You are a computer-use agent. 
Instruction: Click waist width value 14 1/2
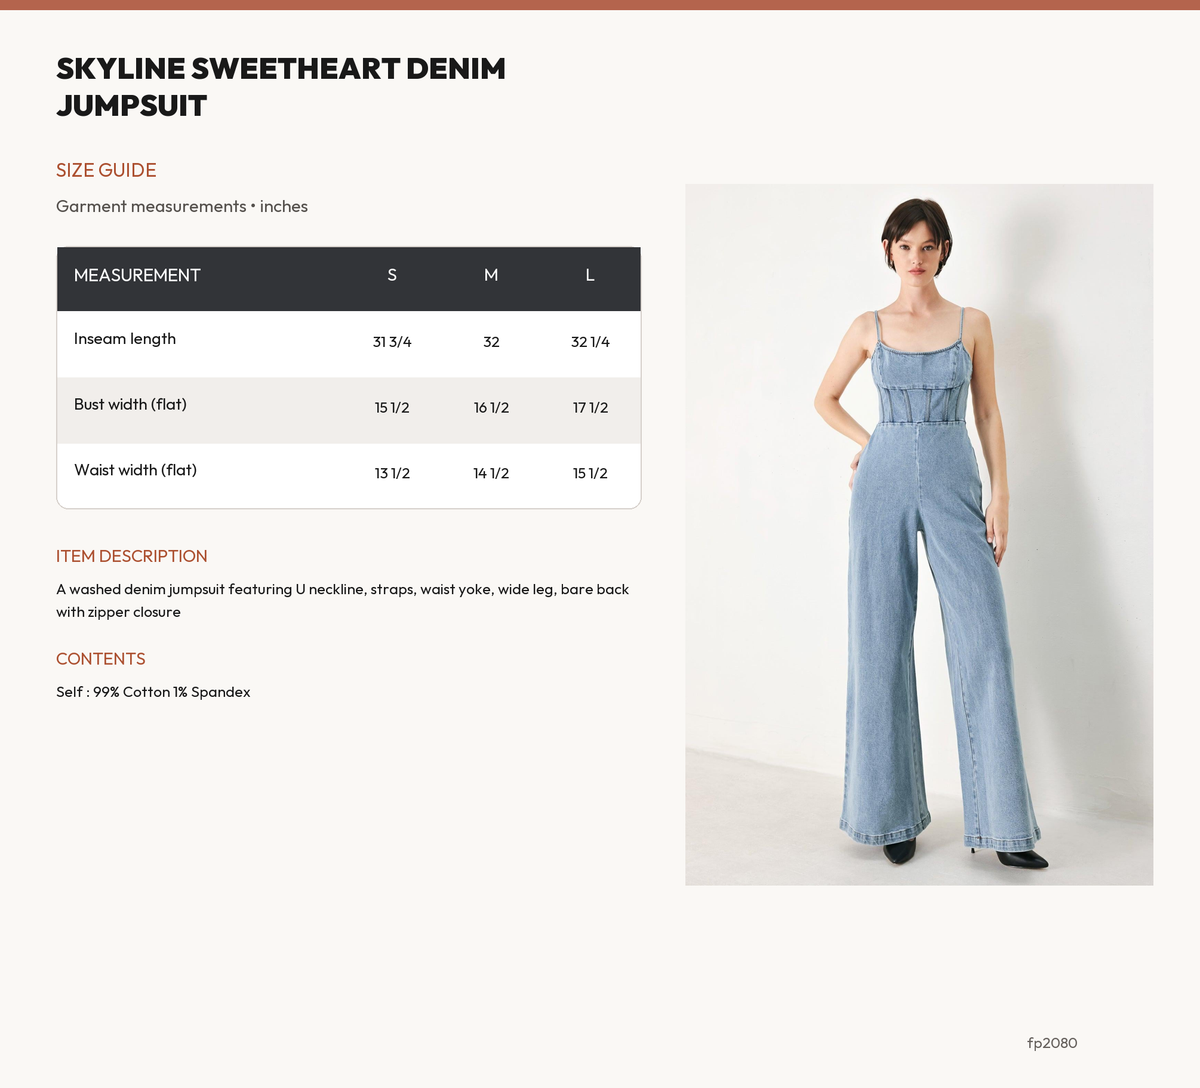pyautogui.click(x=491, y=474)
